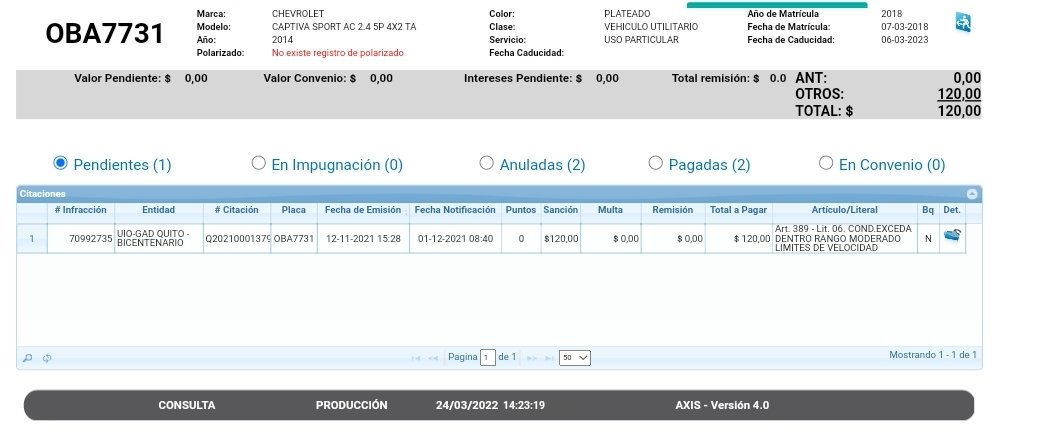
Task: Go to next page of citations
Action: [532, 358]
